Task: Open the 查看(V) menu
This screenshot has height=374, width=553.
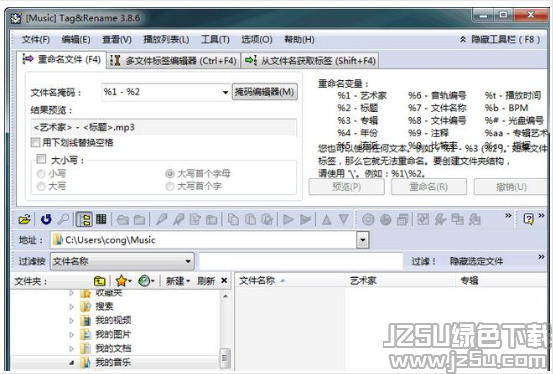Action: (117, 40)
